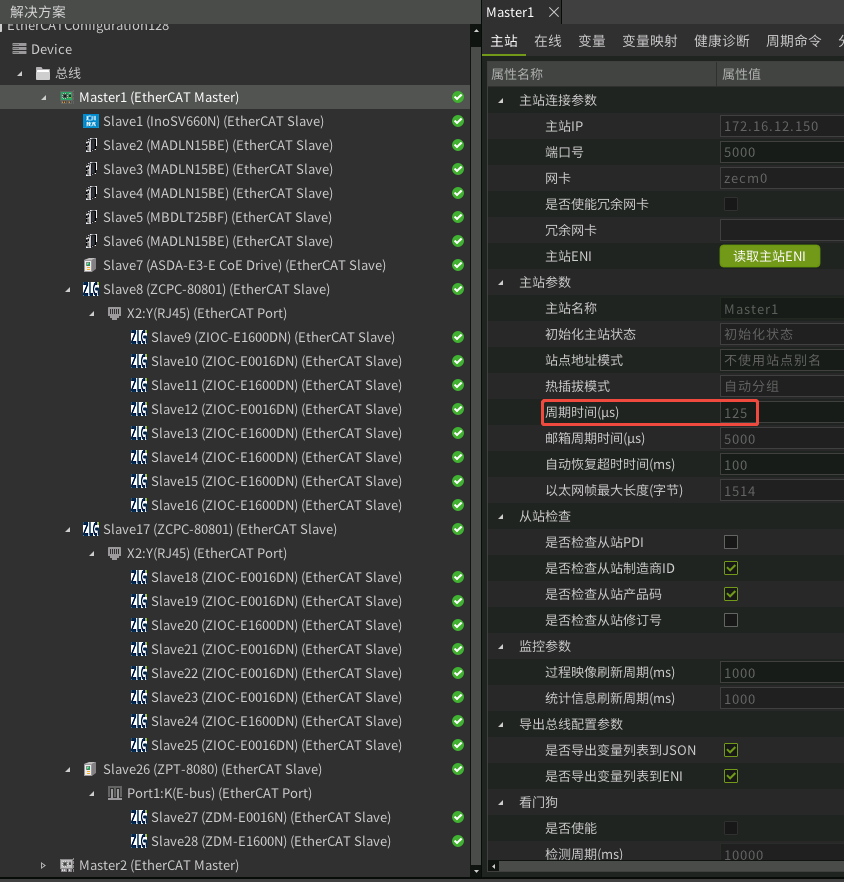
Task: Open the 健康诊断 tab
Action: pos(722,41)
